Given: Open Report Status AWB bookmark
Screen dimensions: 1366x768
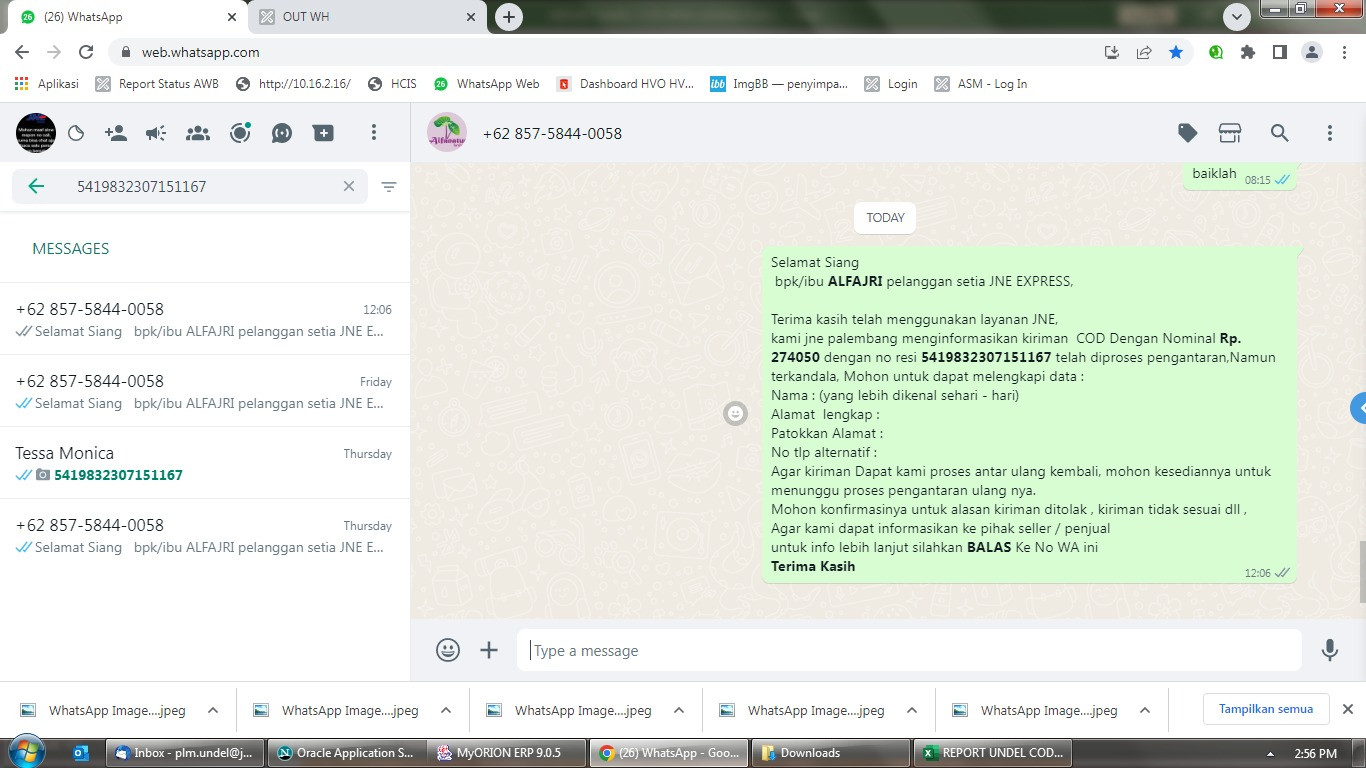Looking at the screenshot, I should 157,84.
